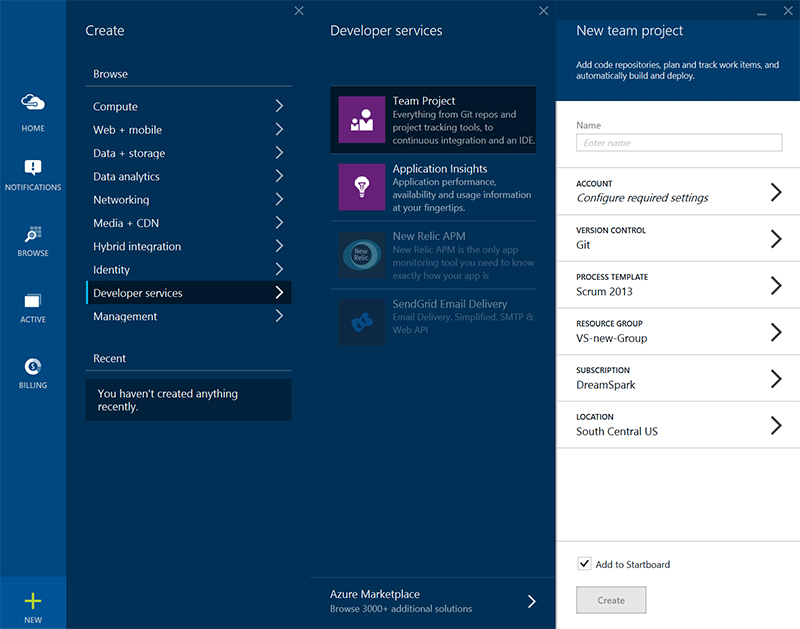
Task: Show the Active windows icon
Action: [x=33, y=301]
